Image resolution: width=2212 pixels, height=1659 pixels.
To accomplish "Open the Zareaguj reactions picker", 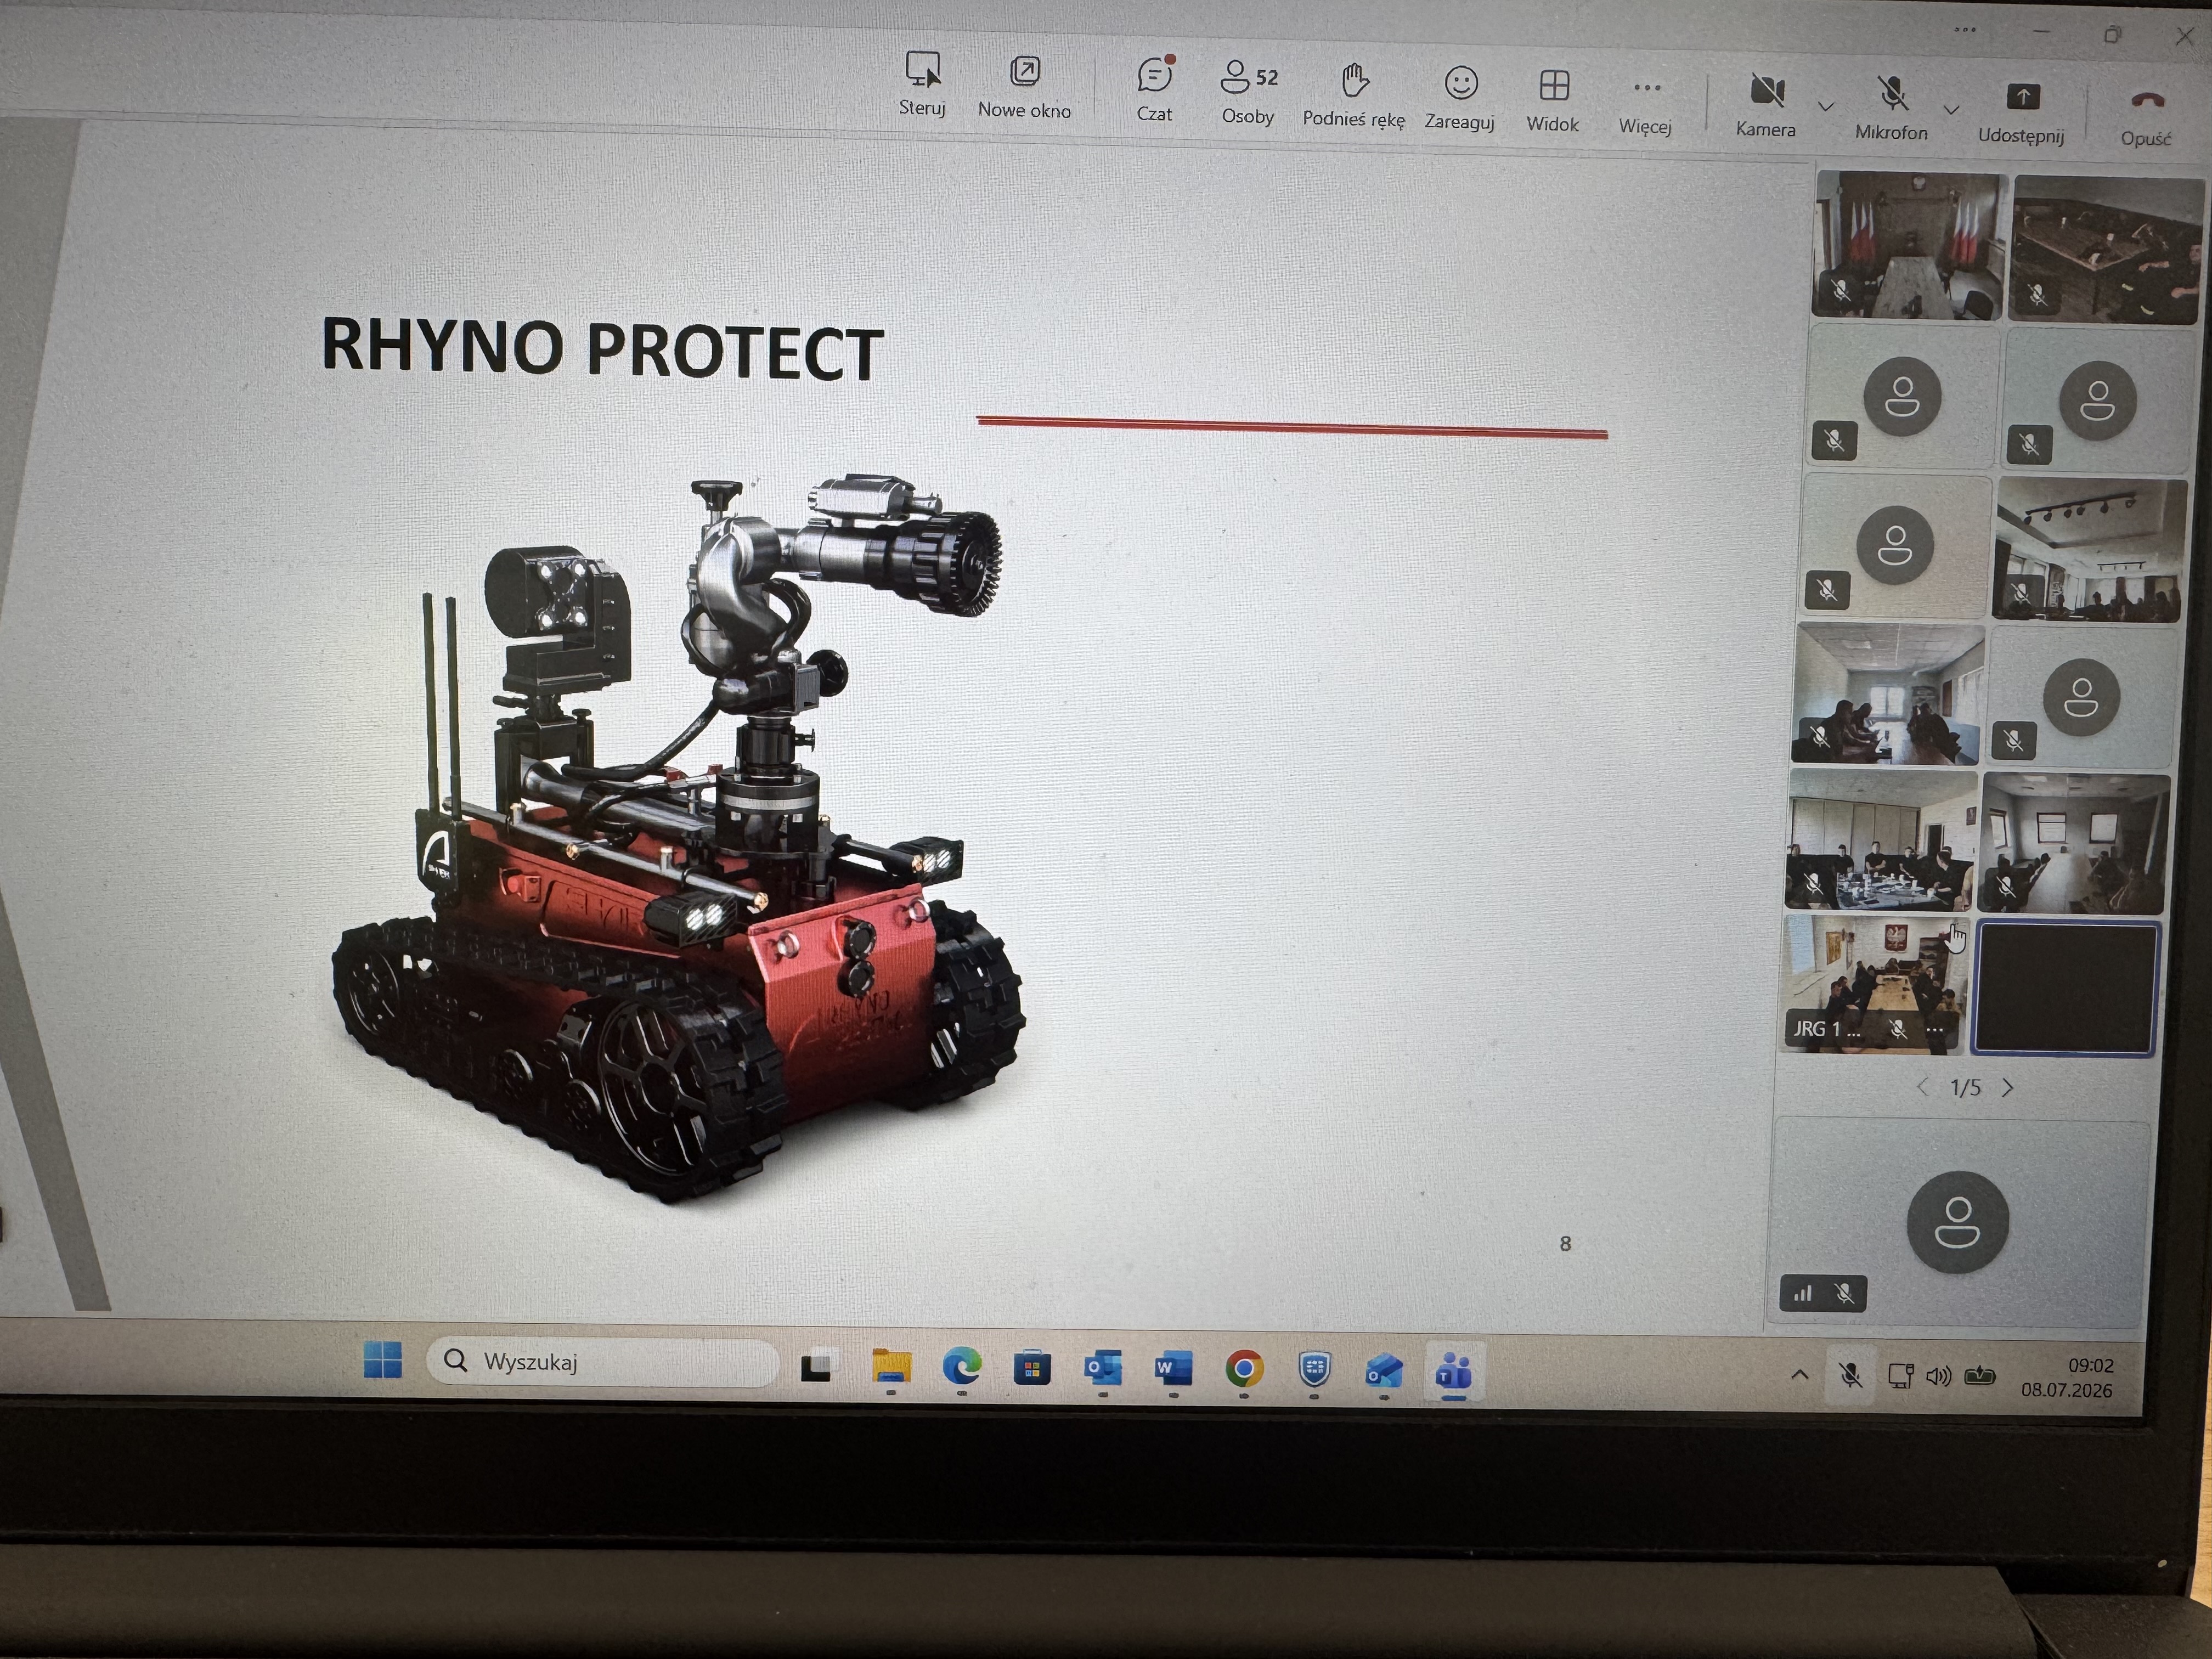I will point(1460,97).
